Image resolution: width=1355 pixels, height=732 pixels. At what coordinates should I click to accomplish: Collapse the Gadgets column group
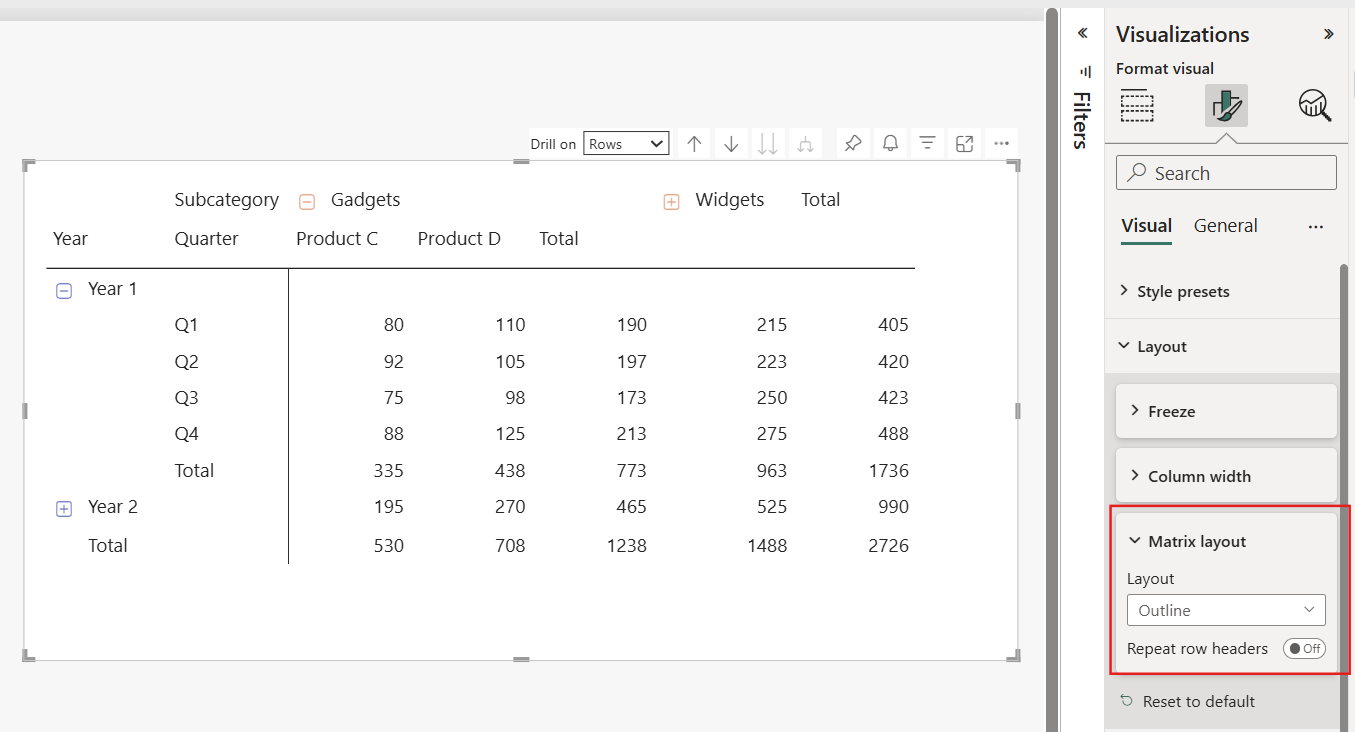(x=308, y=202)
